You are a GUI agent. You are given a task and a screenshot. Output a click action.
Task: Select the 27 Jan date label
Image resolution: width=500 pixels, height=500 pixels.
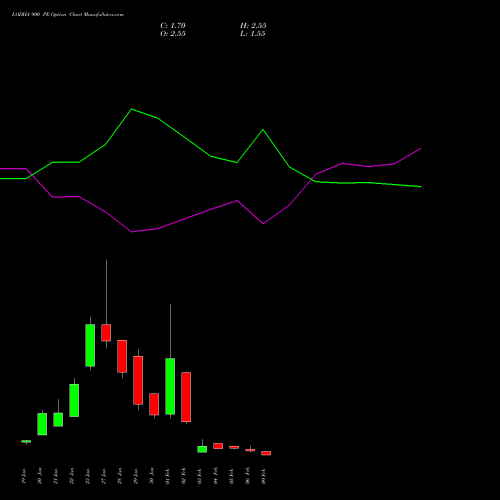tap(104, 476)
